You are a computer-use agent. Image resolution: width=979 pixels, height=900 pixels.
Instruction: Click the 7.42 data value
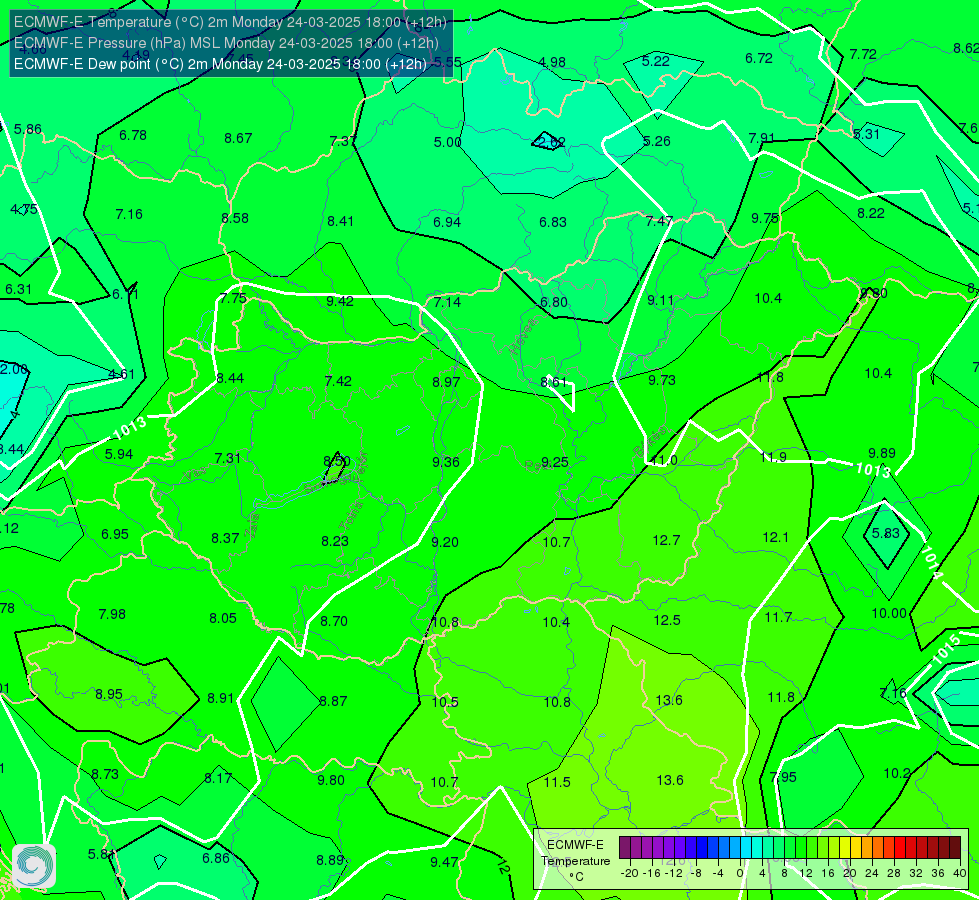338,381
